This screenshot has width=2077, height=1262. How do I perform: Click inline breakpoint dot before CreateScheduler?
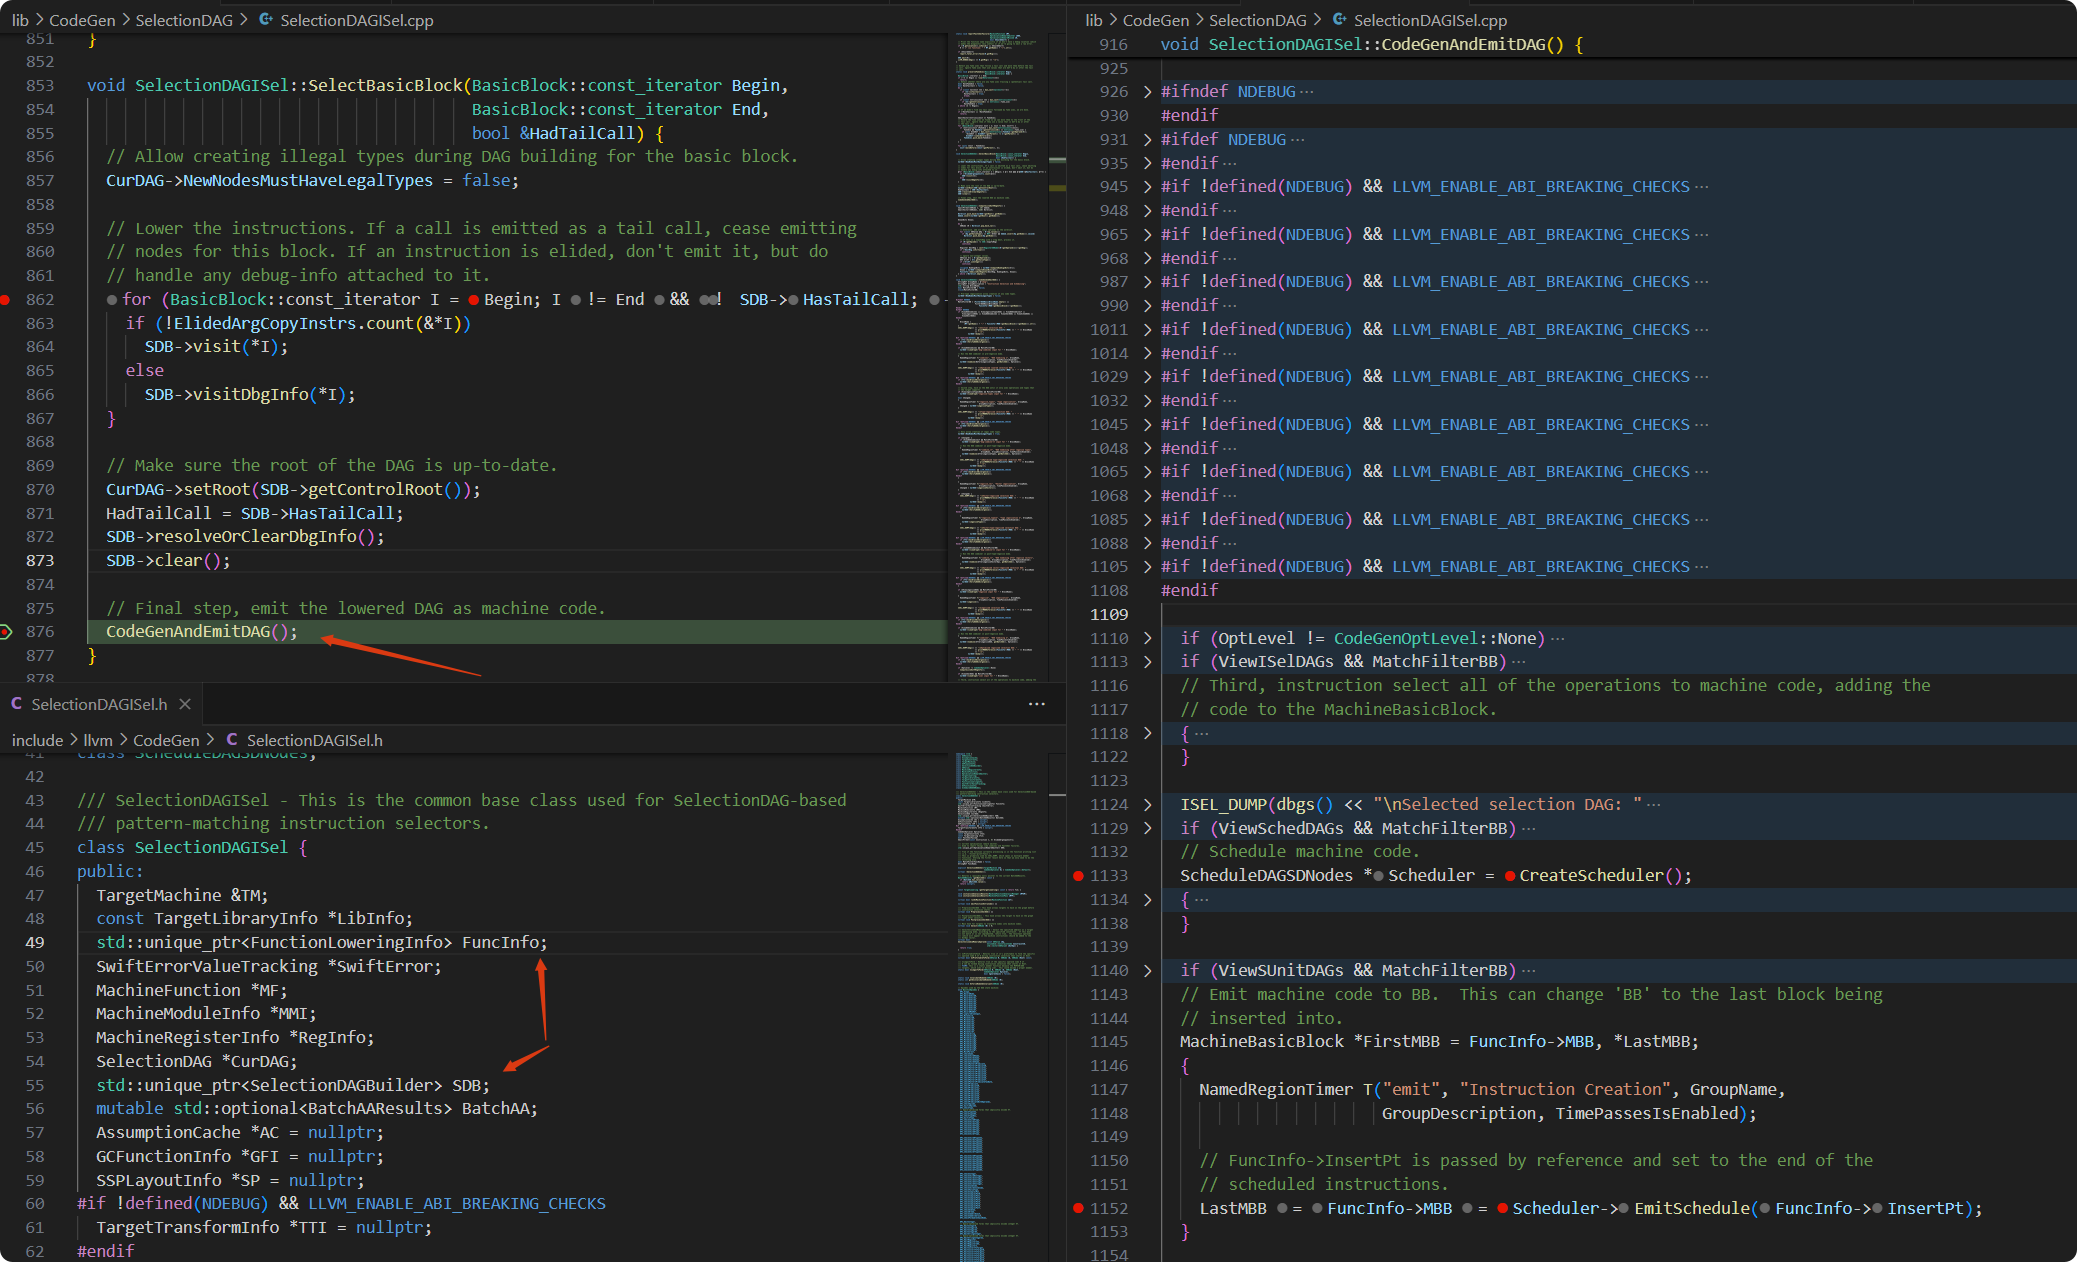pos(1509,876)
